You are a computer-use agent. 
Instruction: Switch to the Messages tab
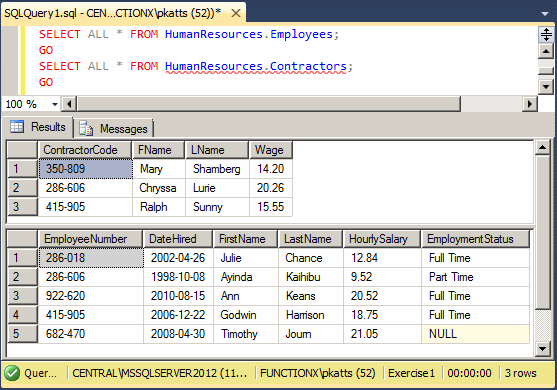[x=114, y=129]
